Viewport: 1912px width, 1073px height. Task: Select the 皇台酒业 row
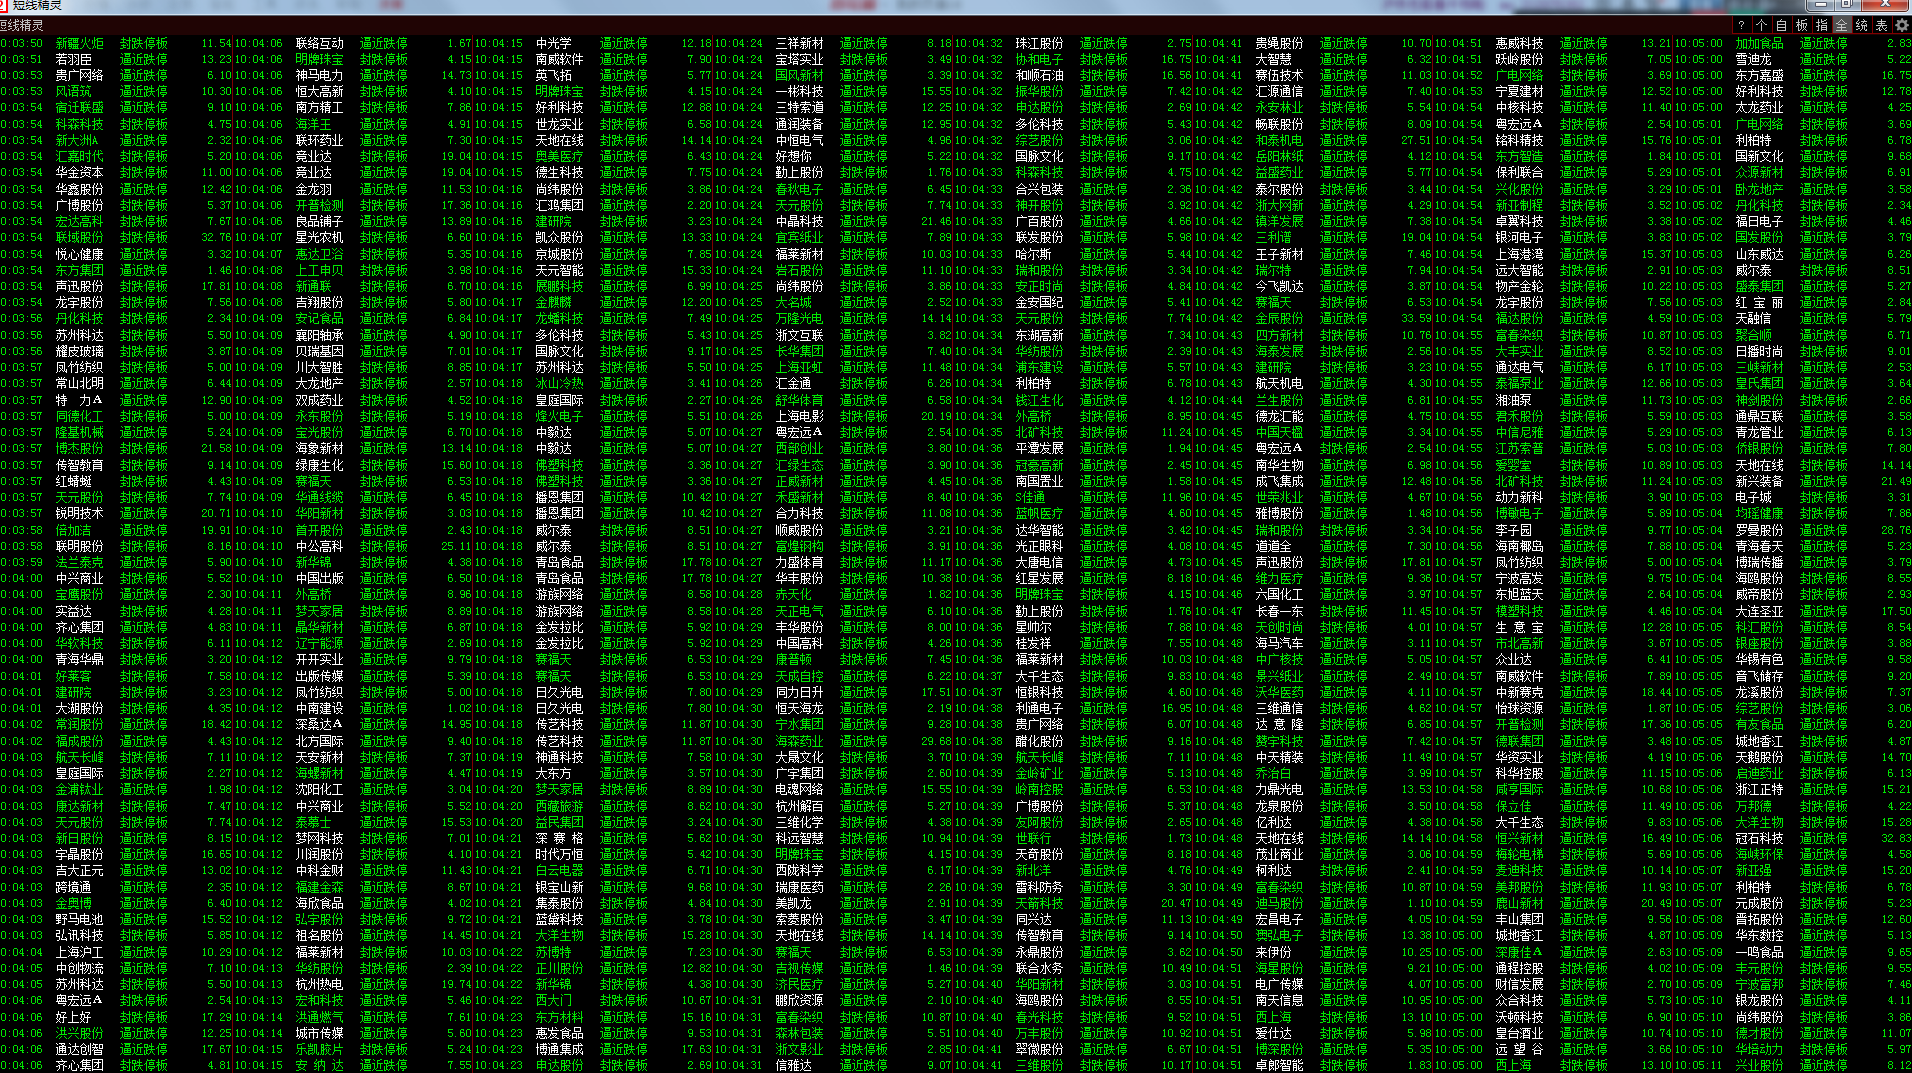pyautogui.click(x=1519, y=1033)
